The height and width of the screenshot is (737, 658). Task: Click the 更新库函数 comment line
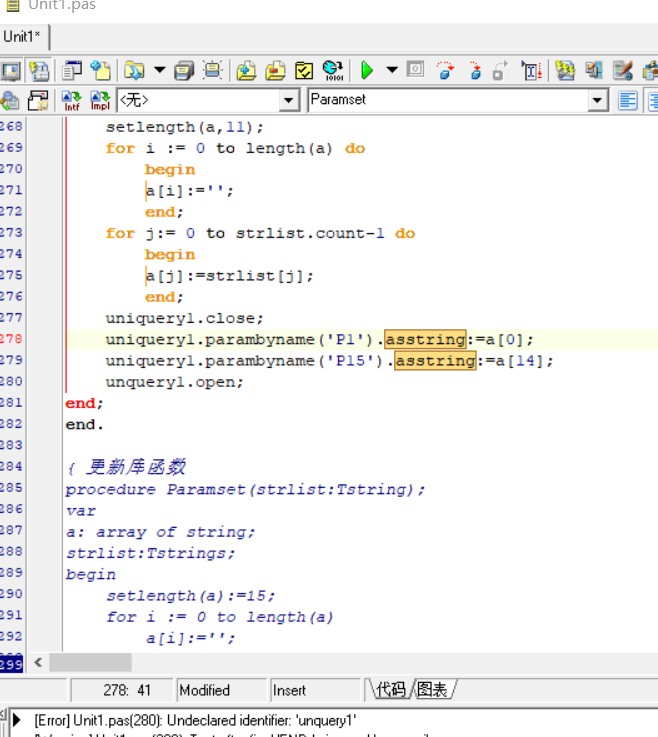coord(126,467)
